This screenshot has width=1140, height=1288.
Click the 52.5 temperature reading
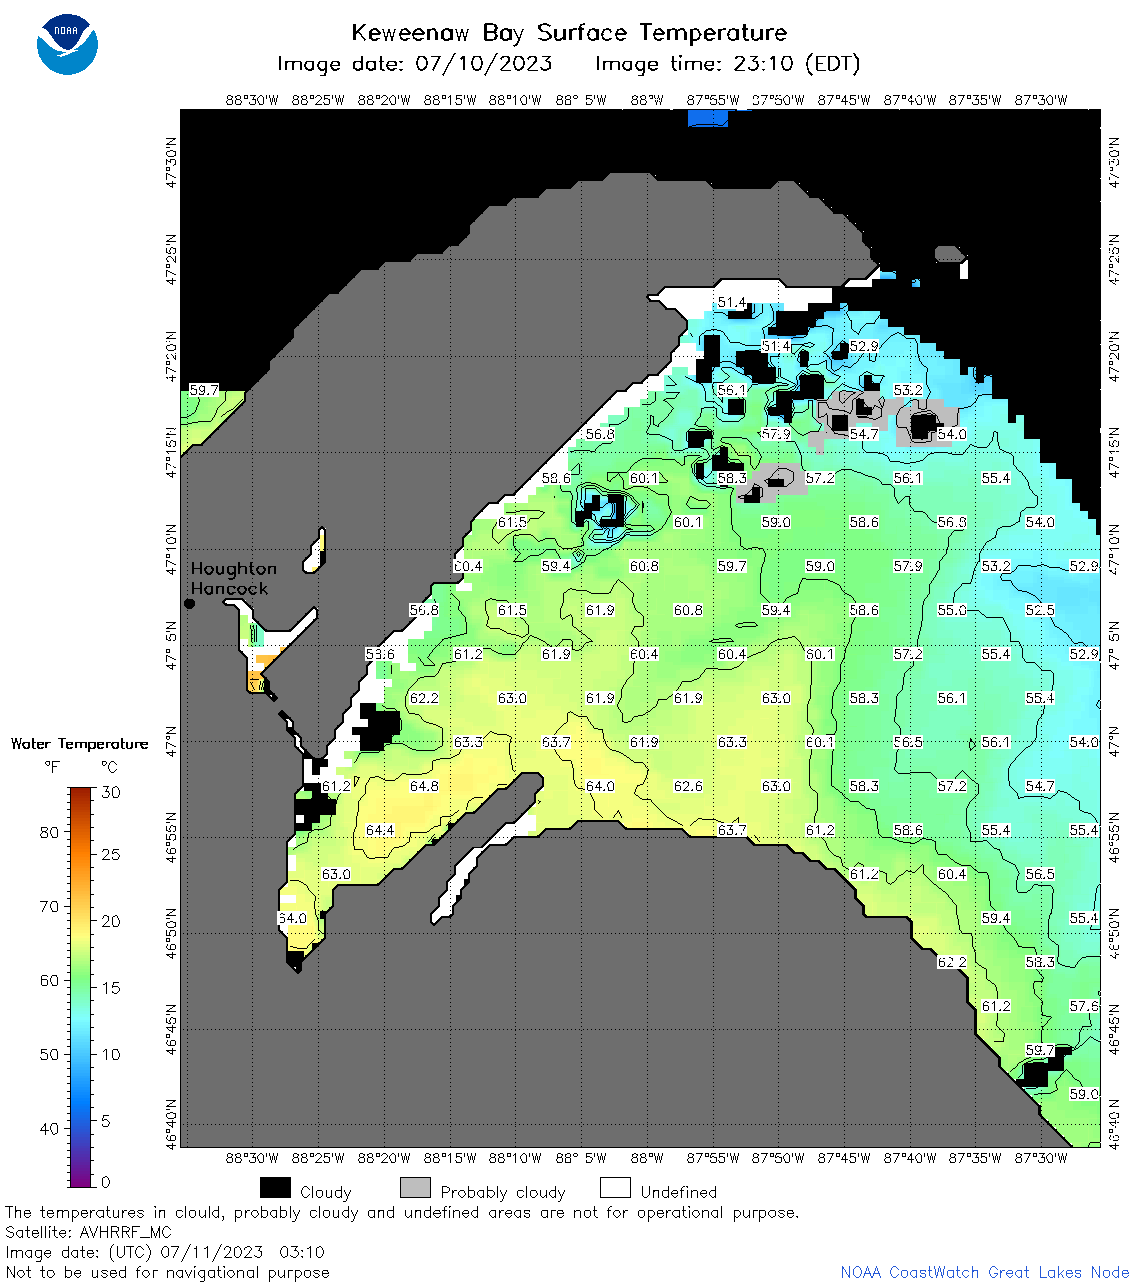click(x=1040, y=610)
